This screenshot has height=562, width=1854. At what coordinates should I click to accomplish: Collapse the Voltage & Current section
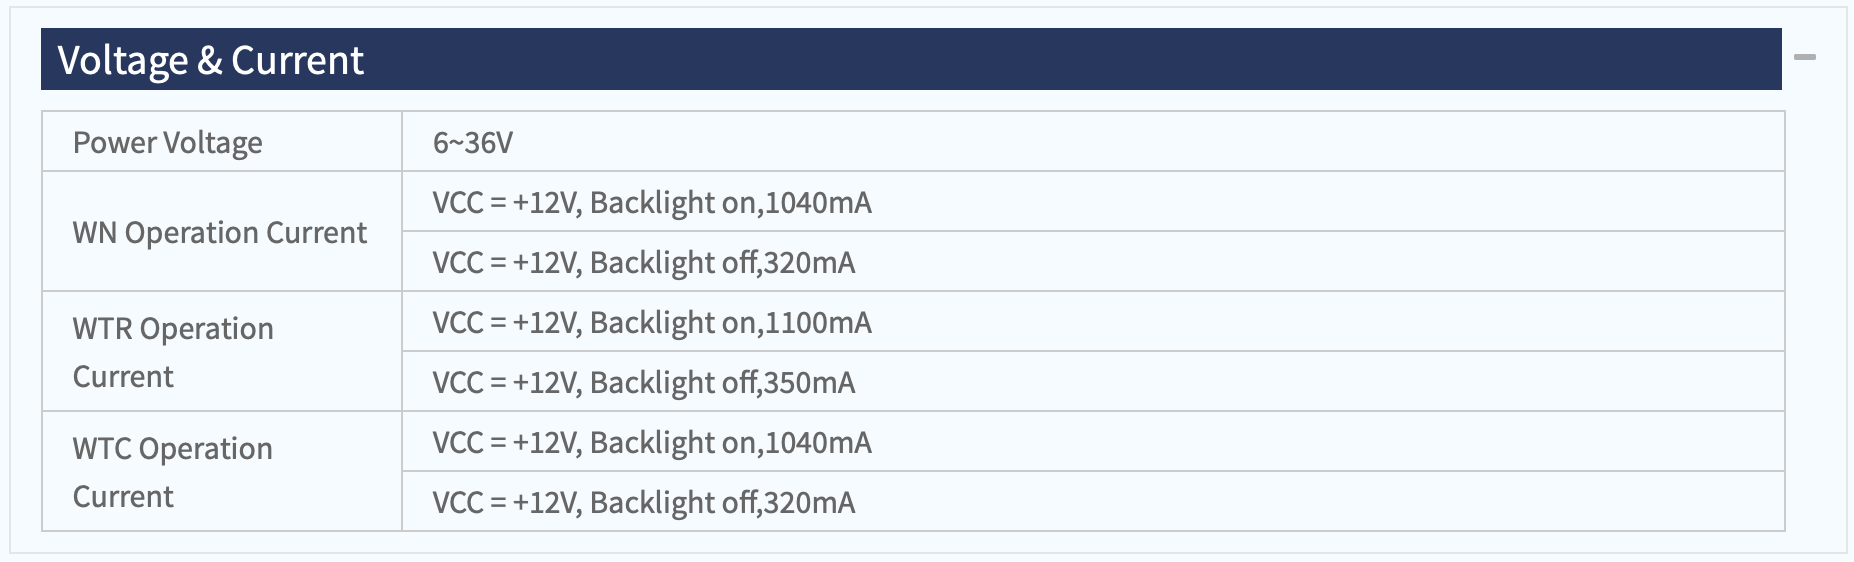pyautogui.click(x=1804, y=58)
